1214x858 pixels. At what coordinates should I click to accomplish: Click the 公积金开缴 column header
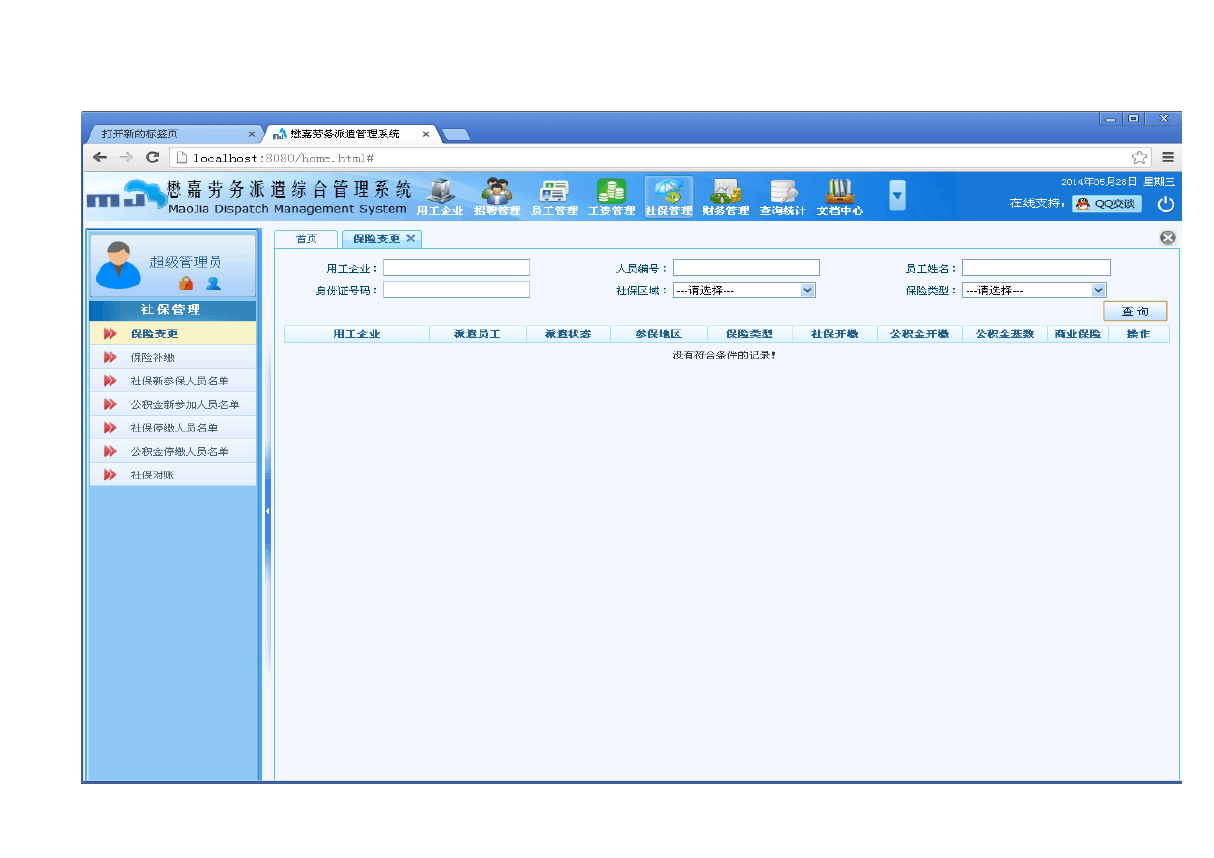click(x=920, y=334)
